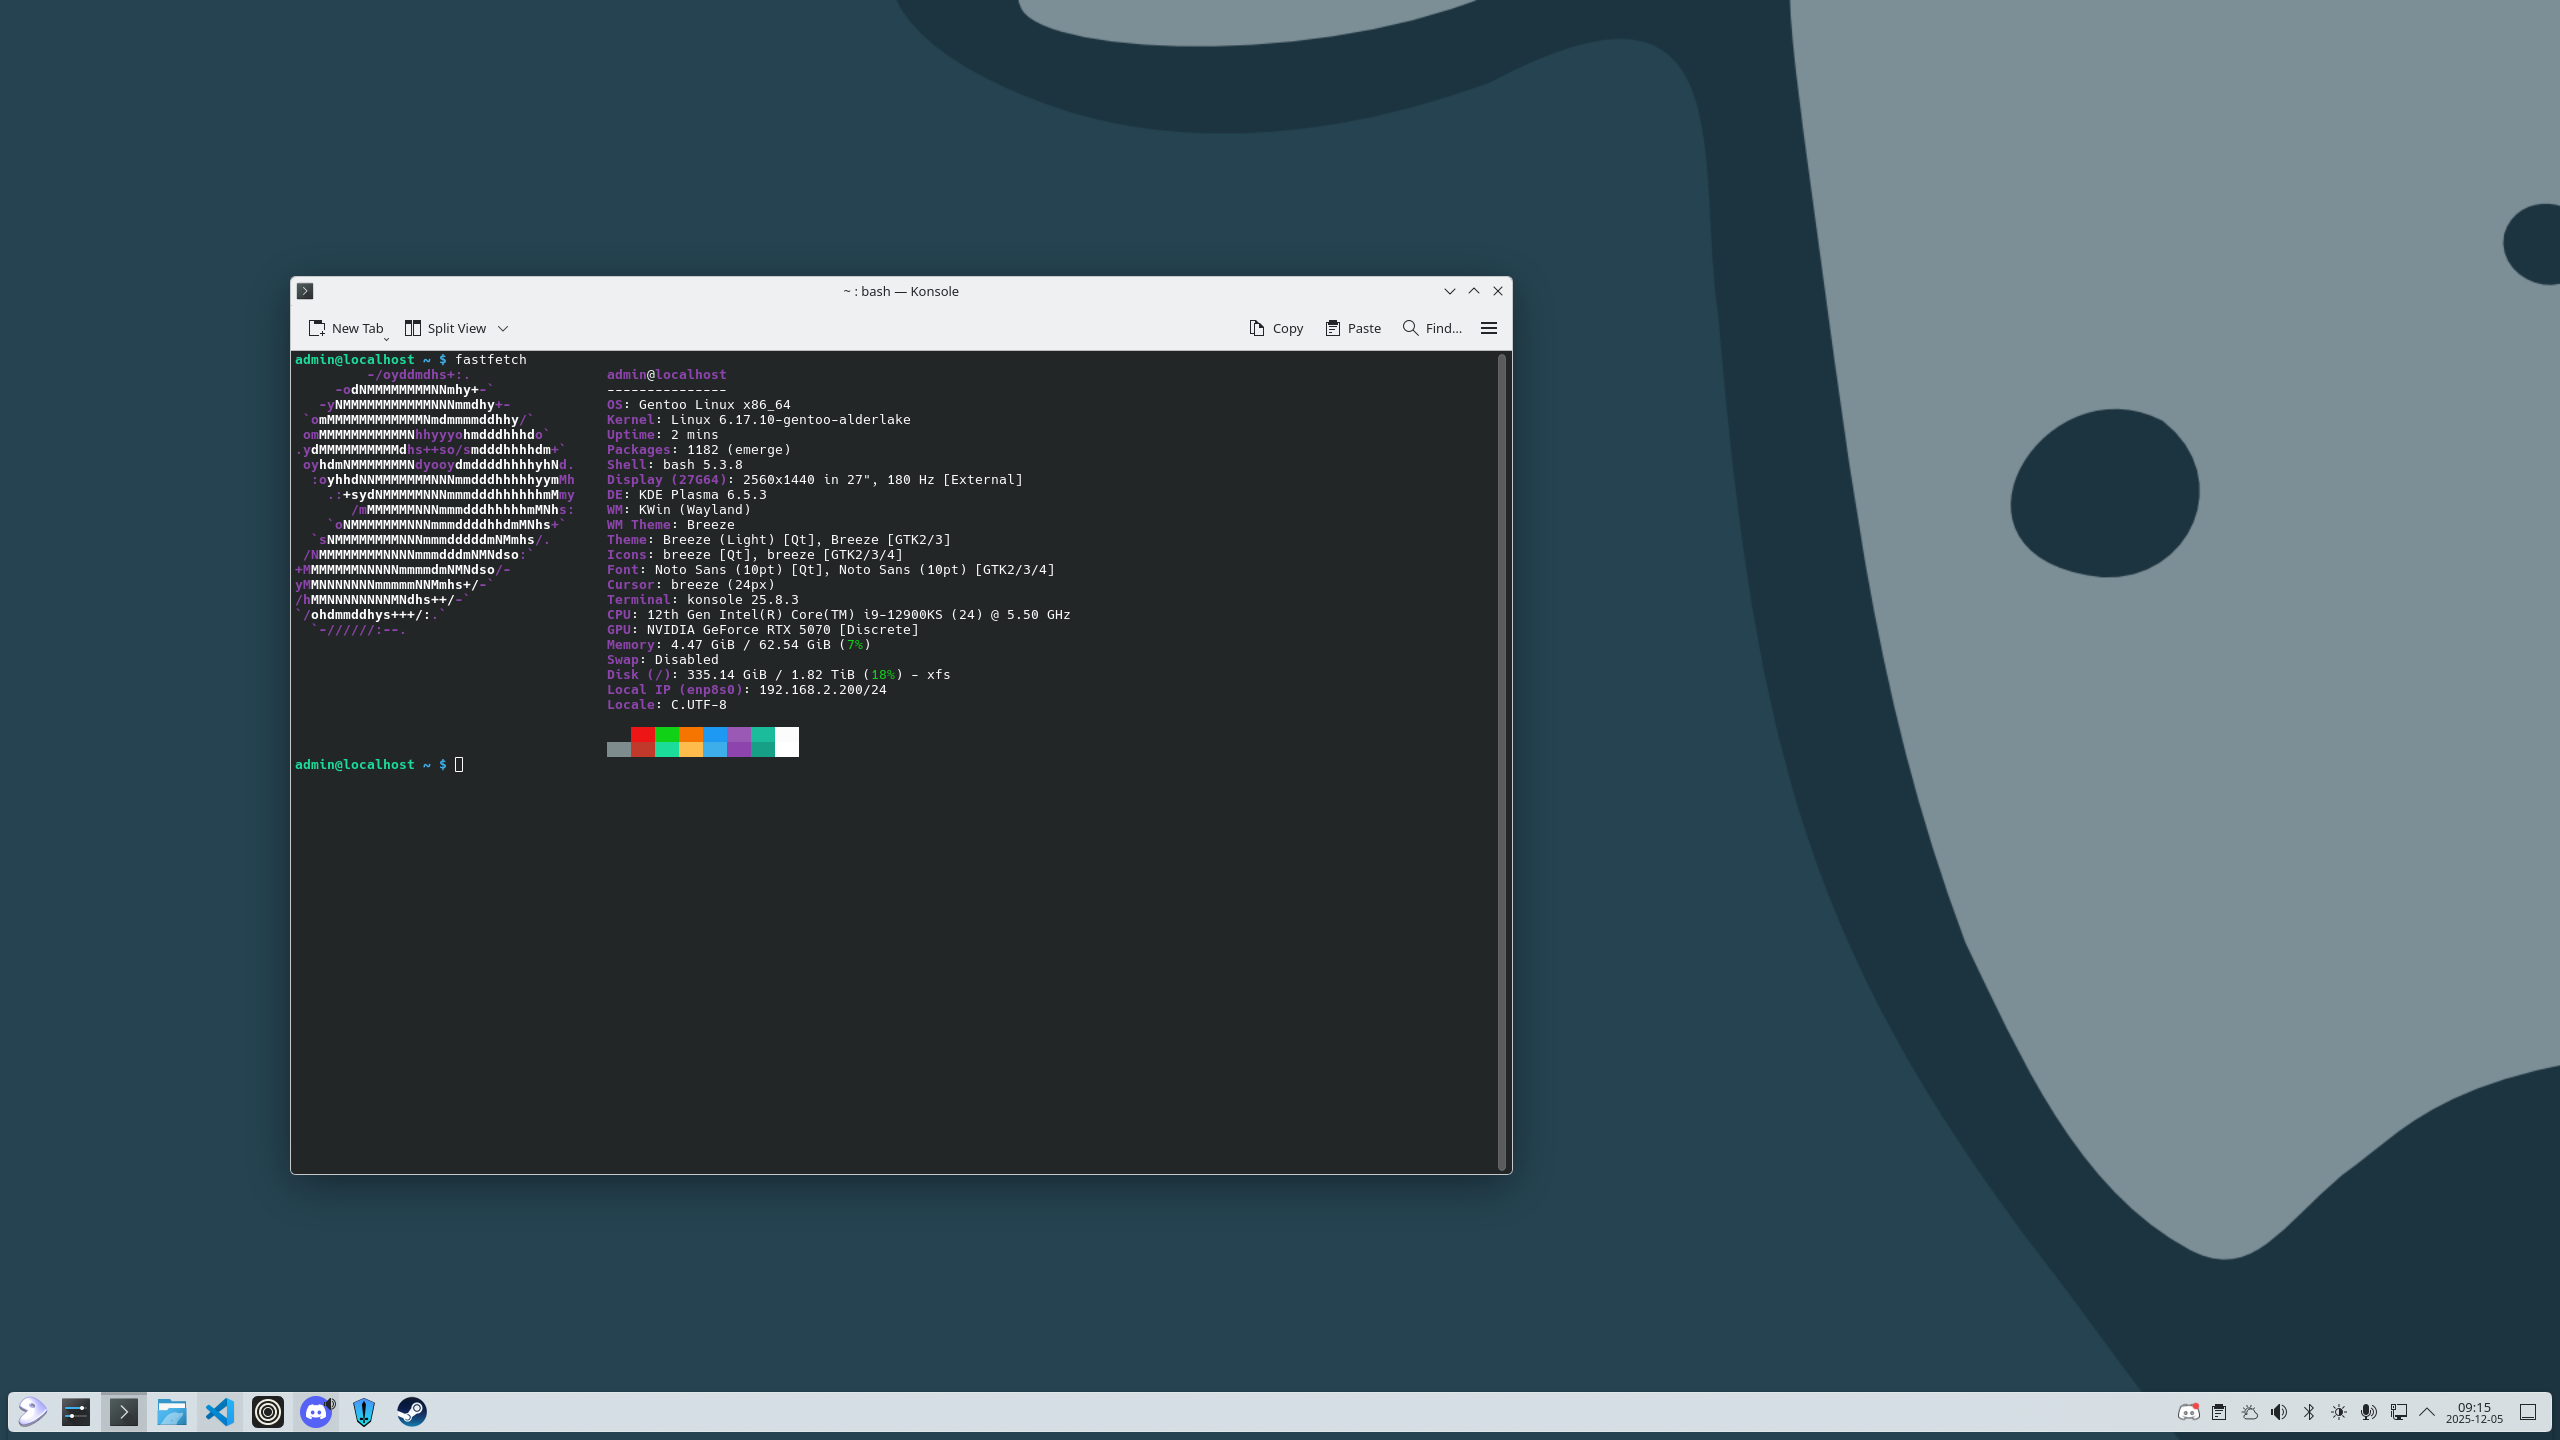This screenshot has height=1440, width=2560.
Task: Expand the New Tab dropdown arrow
Action: click(386, 338)
